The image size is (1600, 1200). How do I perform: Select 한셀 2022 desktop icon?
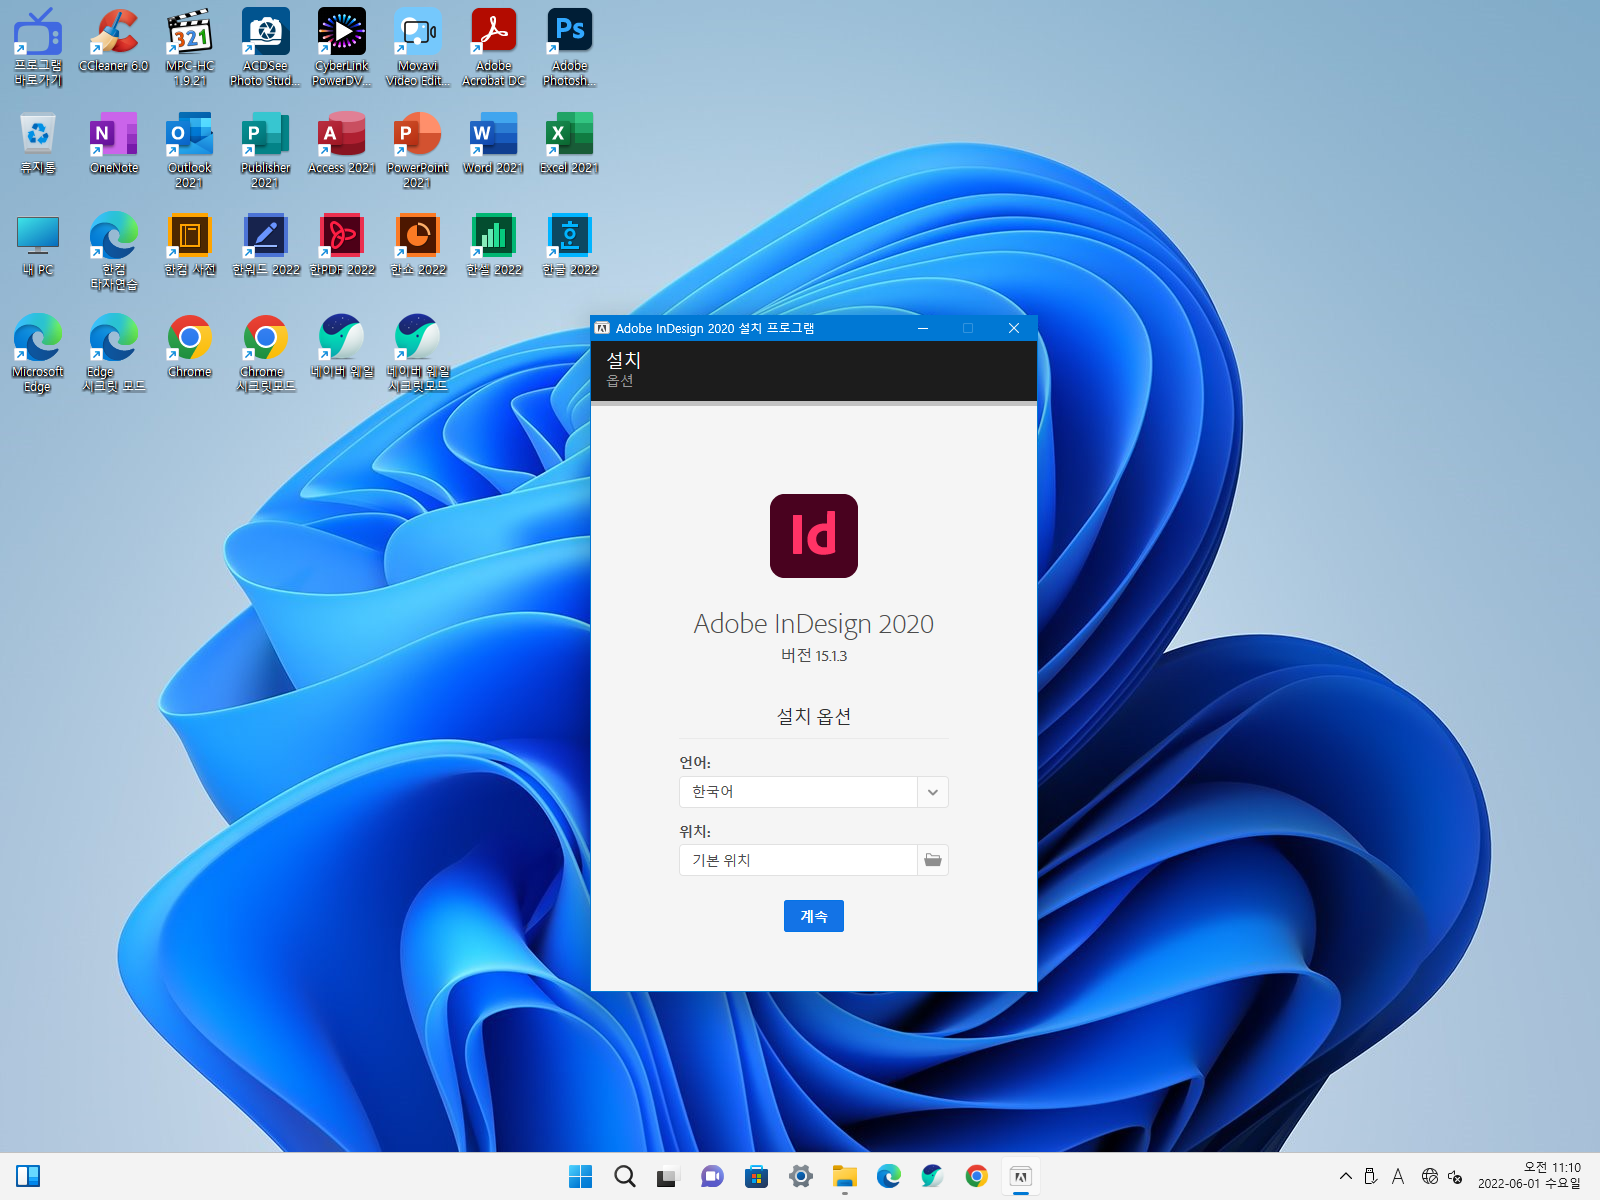pos(494,244)
